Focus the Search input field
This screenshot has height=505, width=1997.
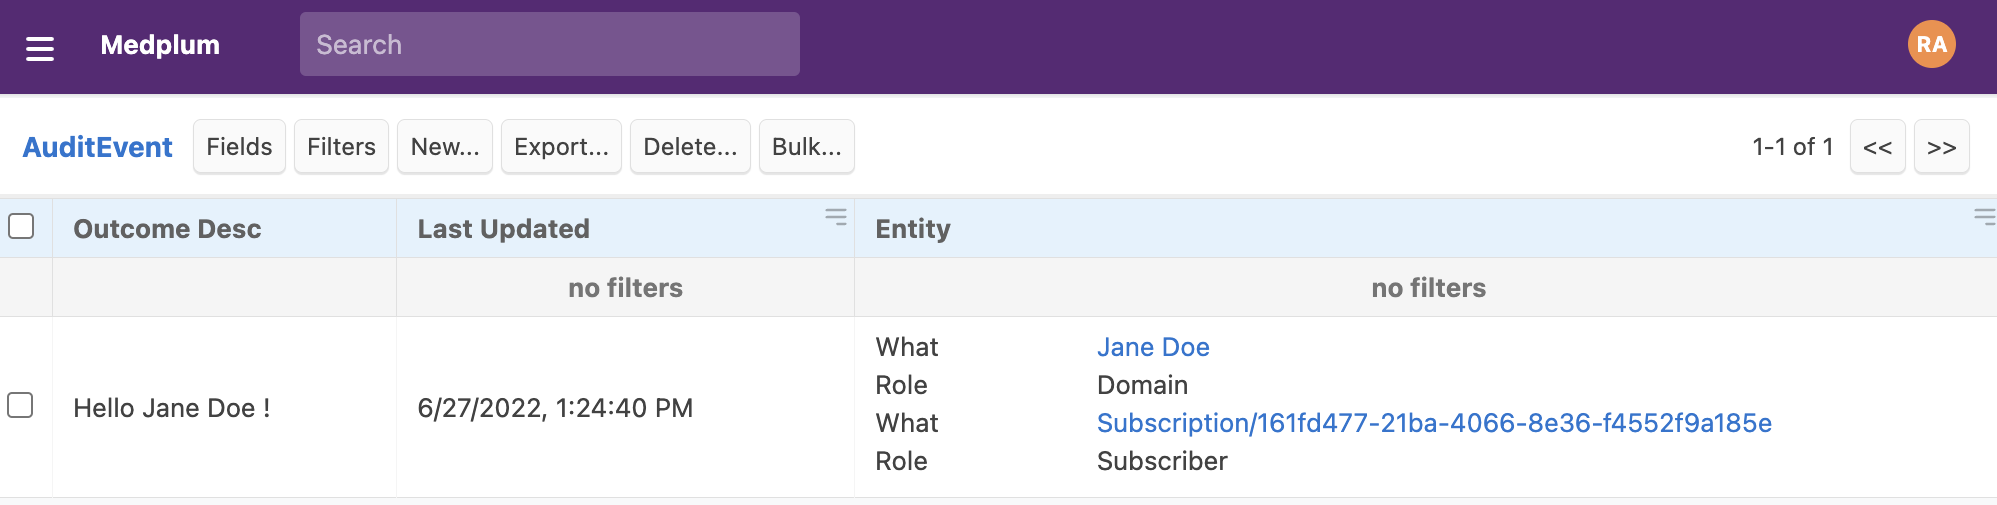[549, 45]
